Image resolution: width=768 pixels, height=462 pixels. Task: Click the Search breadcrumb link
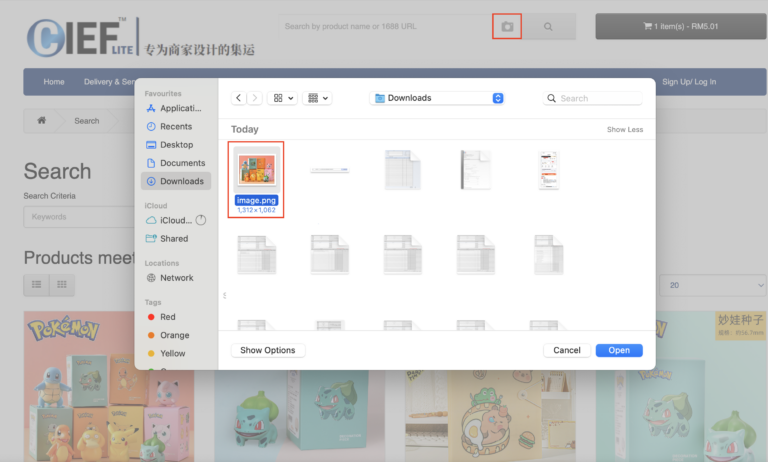(87, 121)
